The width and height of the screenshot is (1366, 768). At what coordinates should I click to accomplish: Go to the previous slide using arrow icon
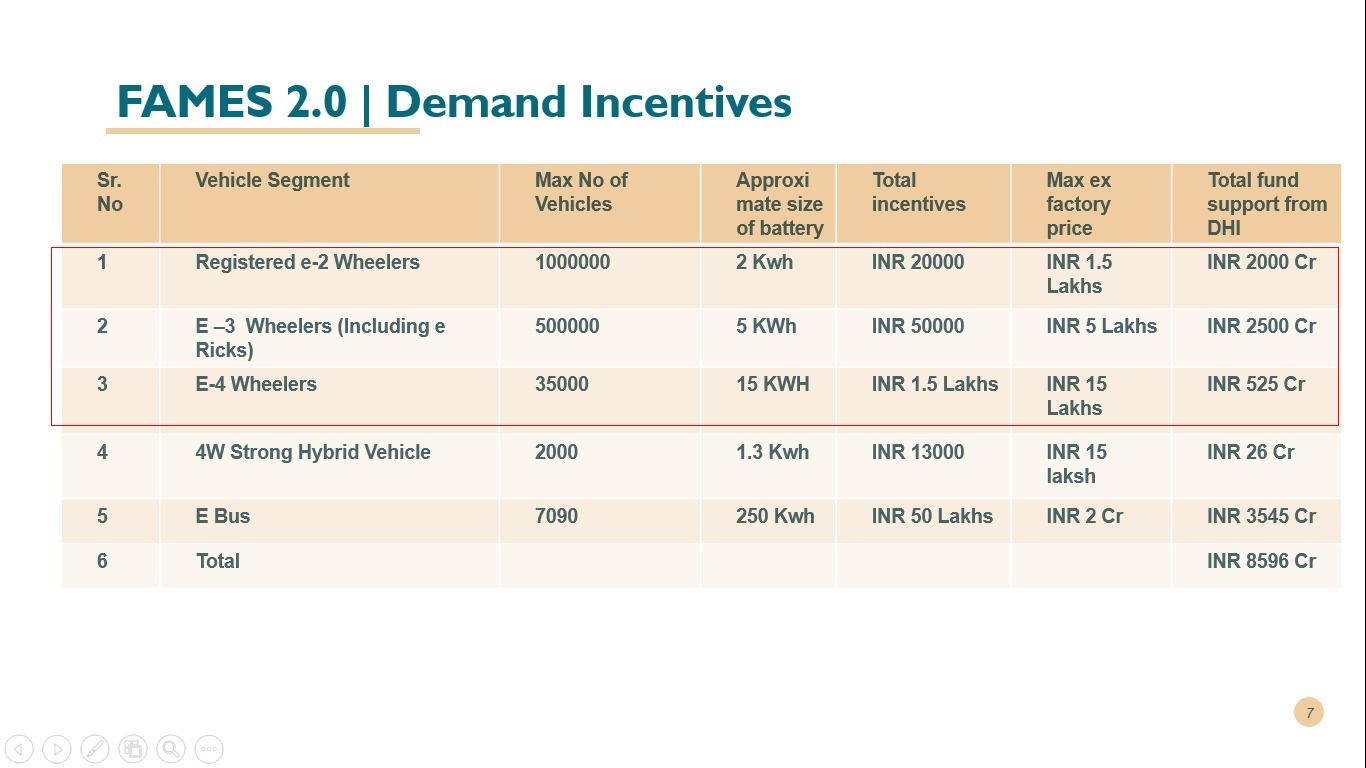19,749
